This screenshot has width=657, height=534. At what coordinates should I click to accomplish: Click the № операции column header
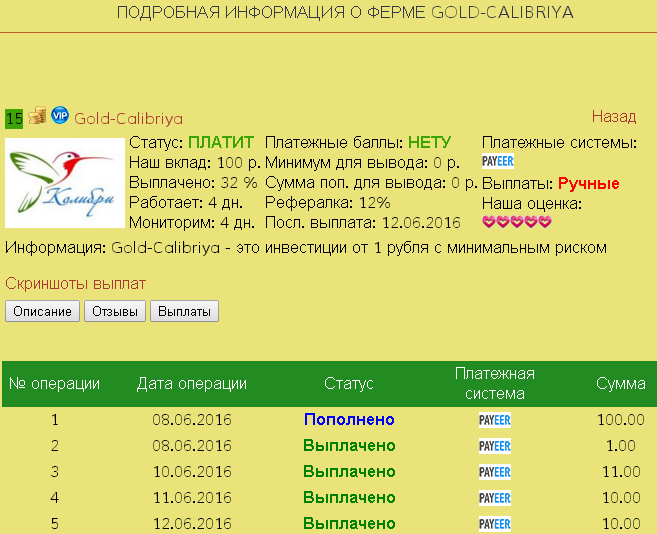54,384
